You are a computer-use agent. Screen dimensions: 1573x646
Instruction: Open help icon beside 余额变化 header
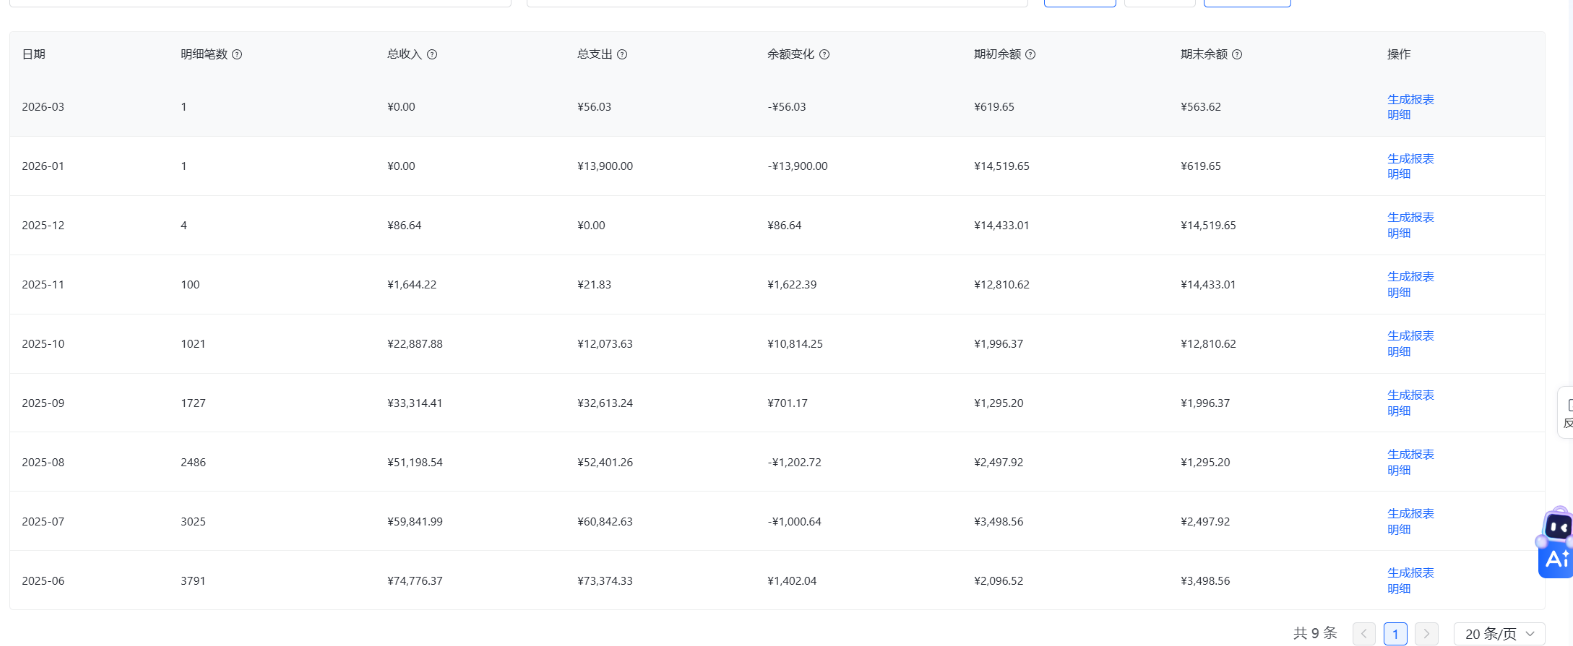(x=824, y=55)
